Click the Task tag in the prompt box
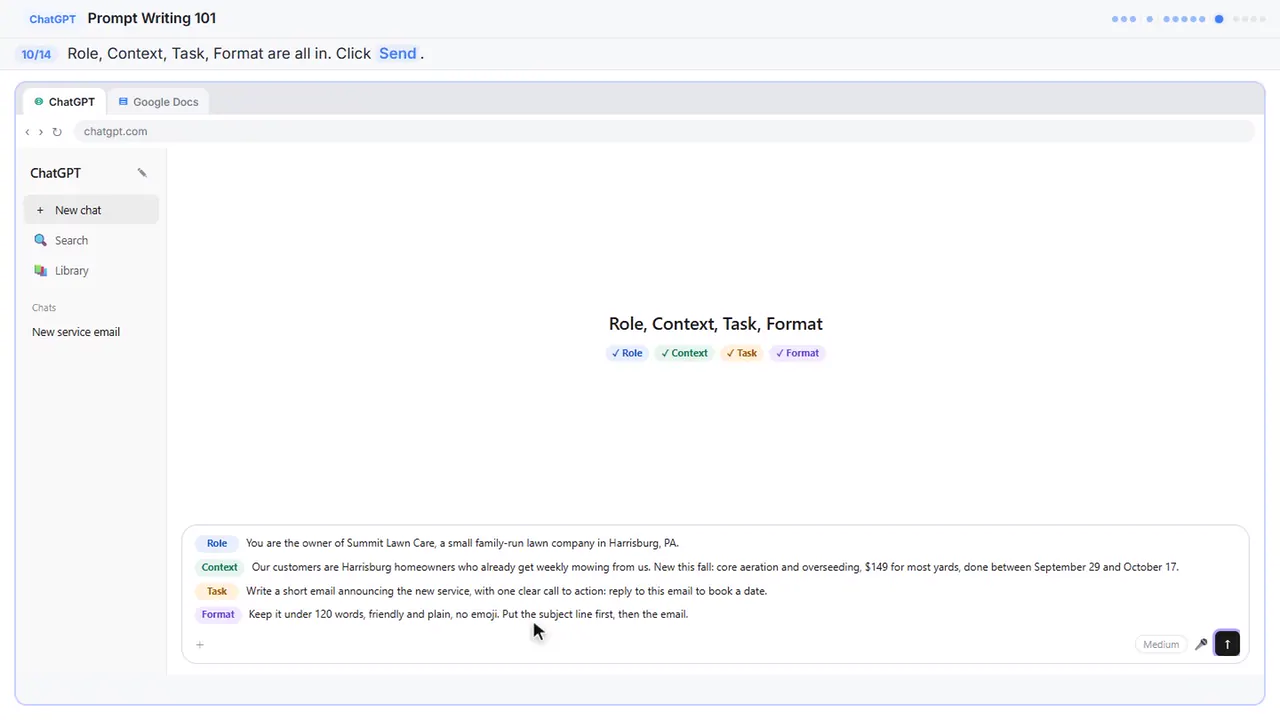1280x720 pixels. tap(217, 591)
